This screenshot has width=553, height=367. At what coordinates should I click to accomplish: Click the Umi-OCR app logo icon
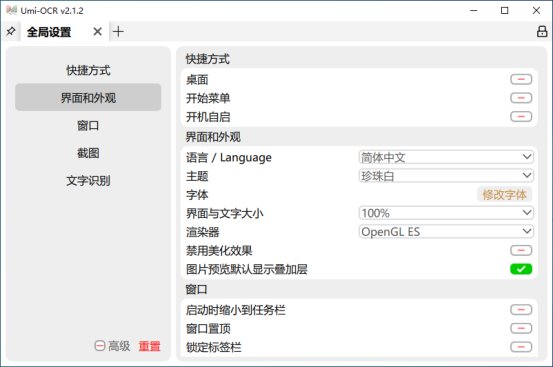tap(12, 10)
